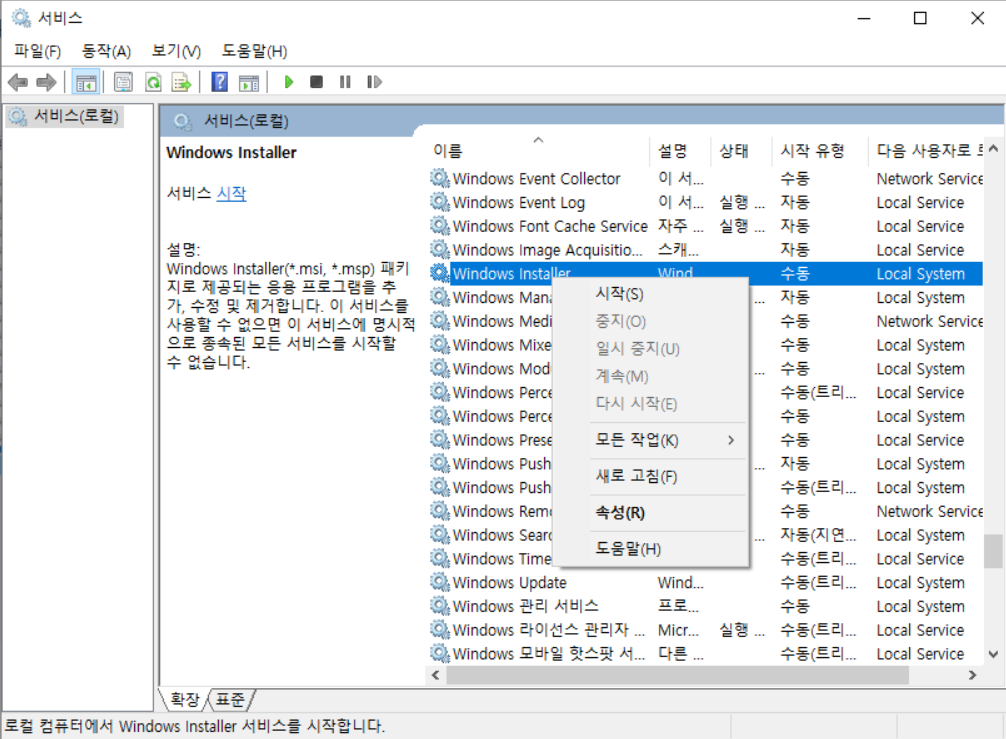Select the Windows Font Cache Service row
The height and width of the screenshot is (739, 1006).
[x=706, y=226]
